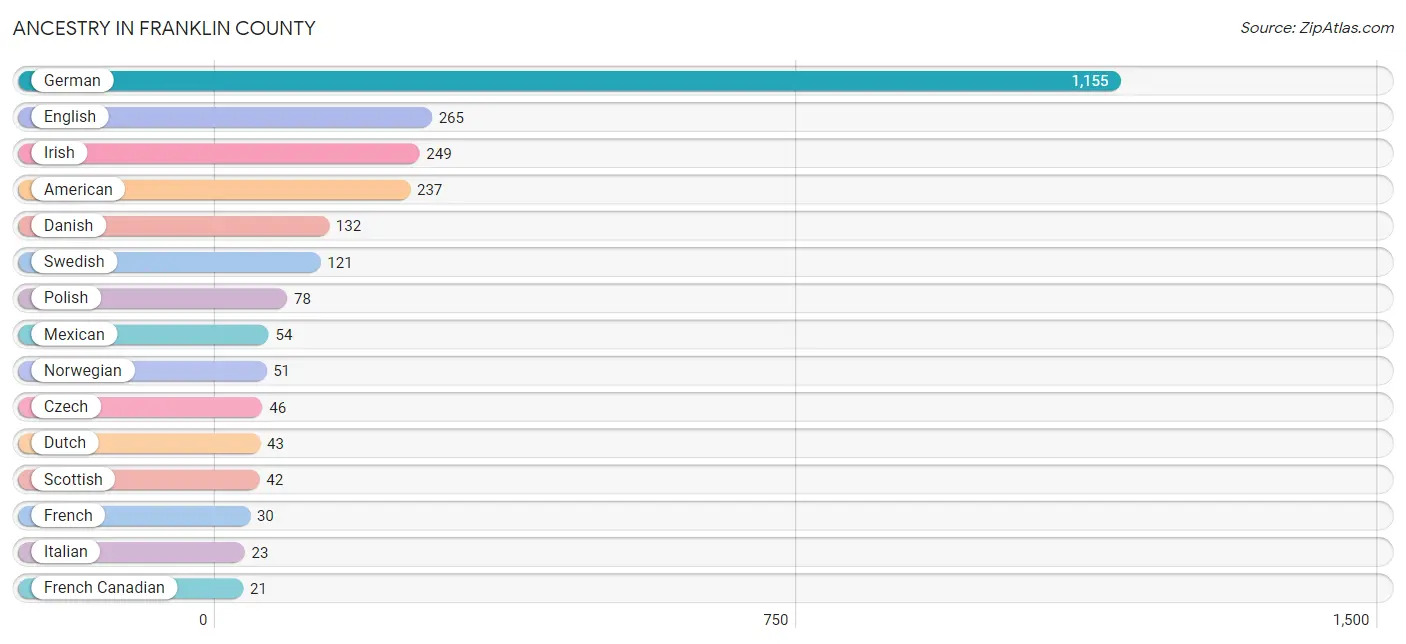
Task: Click the Irish ancestry label
Action: click(x=59, y=153)
